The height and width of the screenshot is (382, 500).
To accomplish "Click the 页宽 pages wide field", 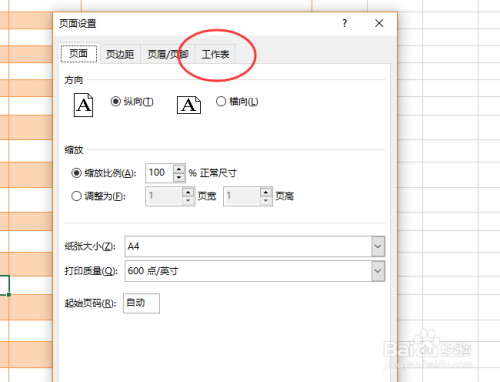I will [164, 196].
